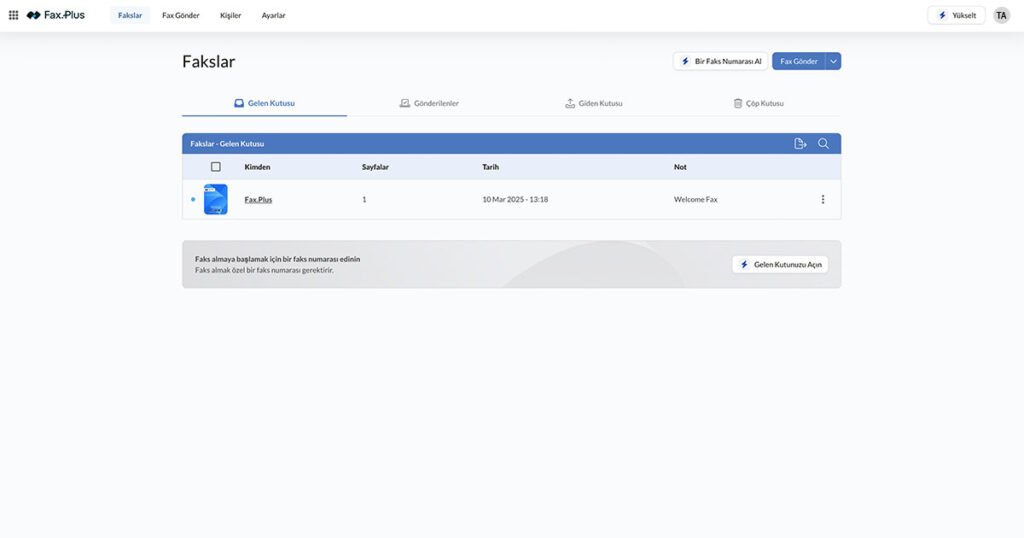Open the Çöp Kutusu tab
The height and width of the screenshot is (538, 1024).
click(x=758, y=103)
